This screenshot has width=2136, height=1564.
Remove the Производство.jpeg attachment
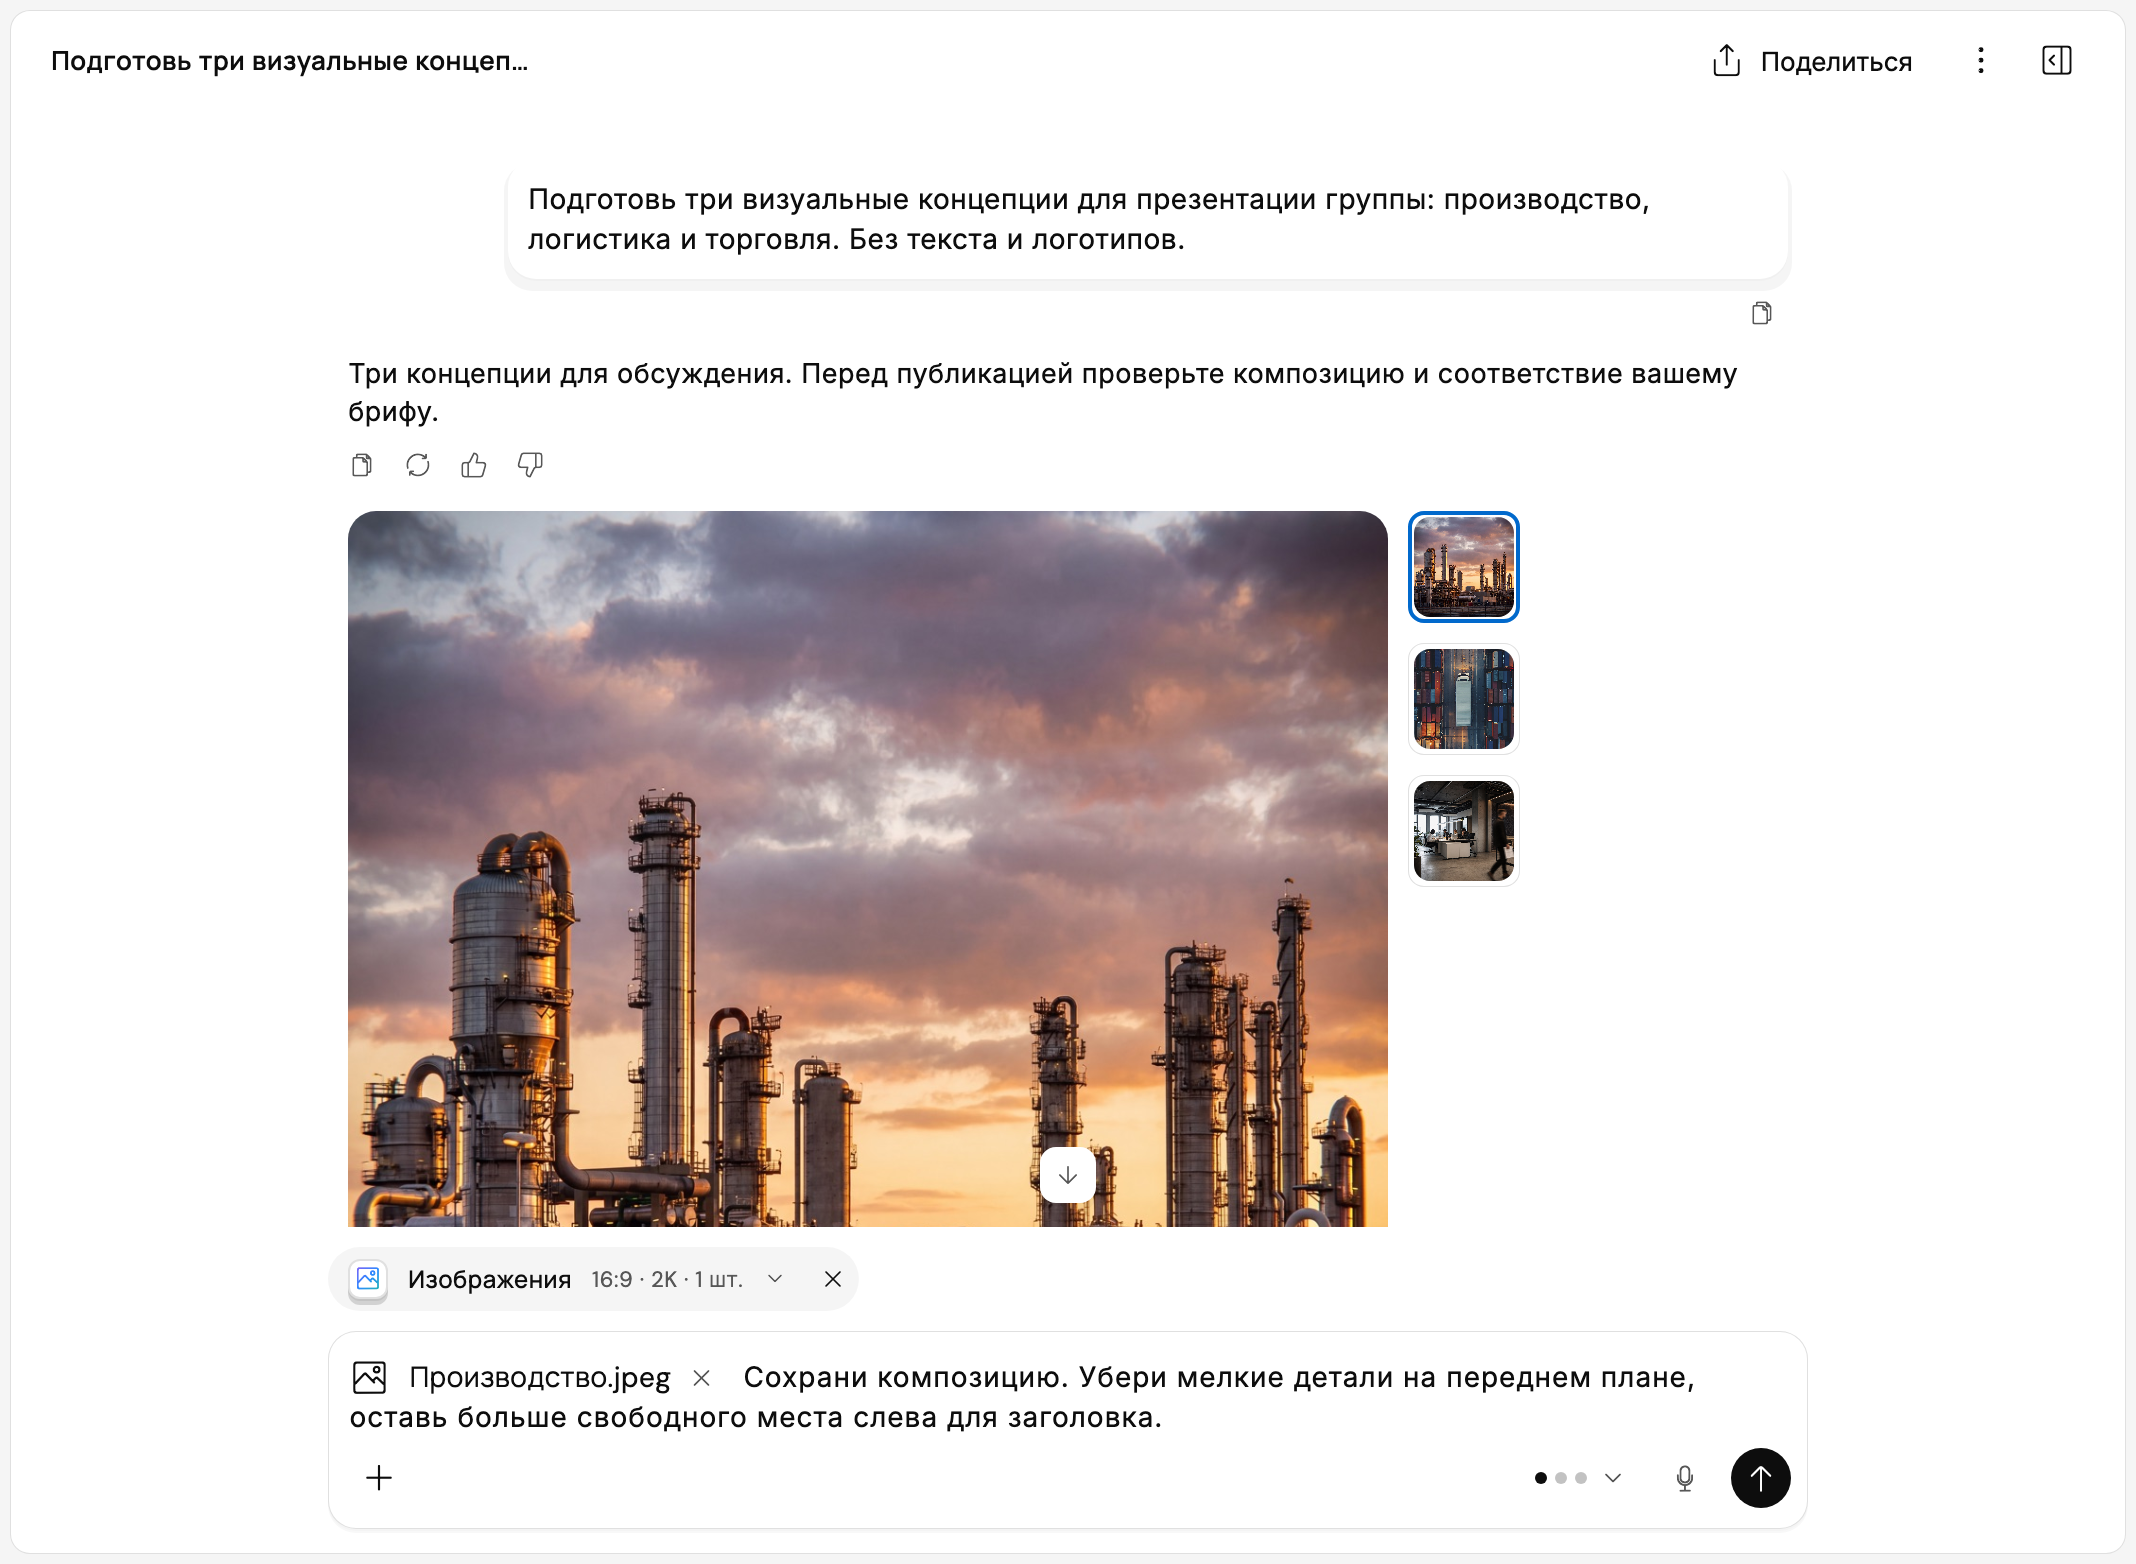702,1378
